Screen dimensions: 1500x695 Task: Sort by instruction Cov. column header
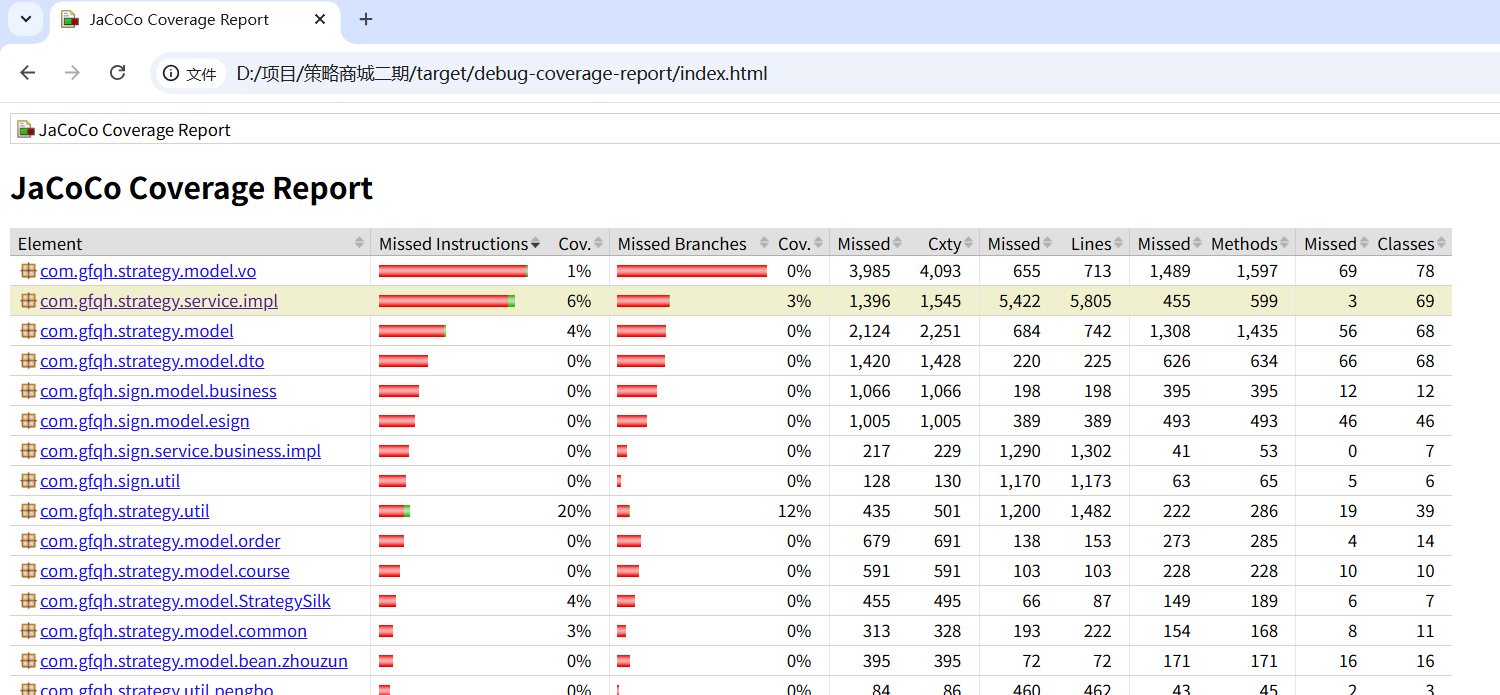pos(580,243)
